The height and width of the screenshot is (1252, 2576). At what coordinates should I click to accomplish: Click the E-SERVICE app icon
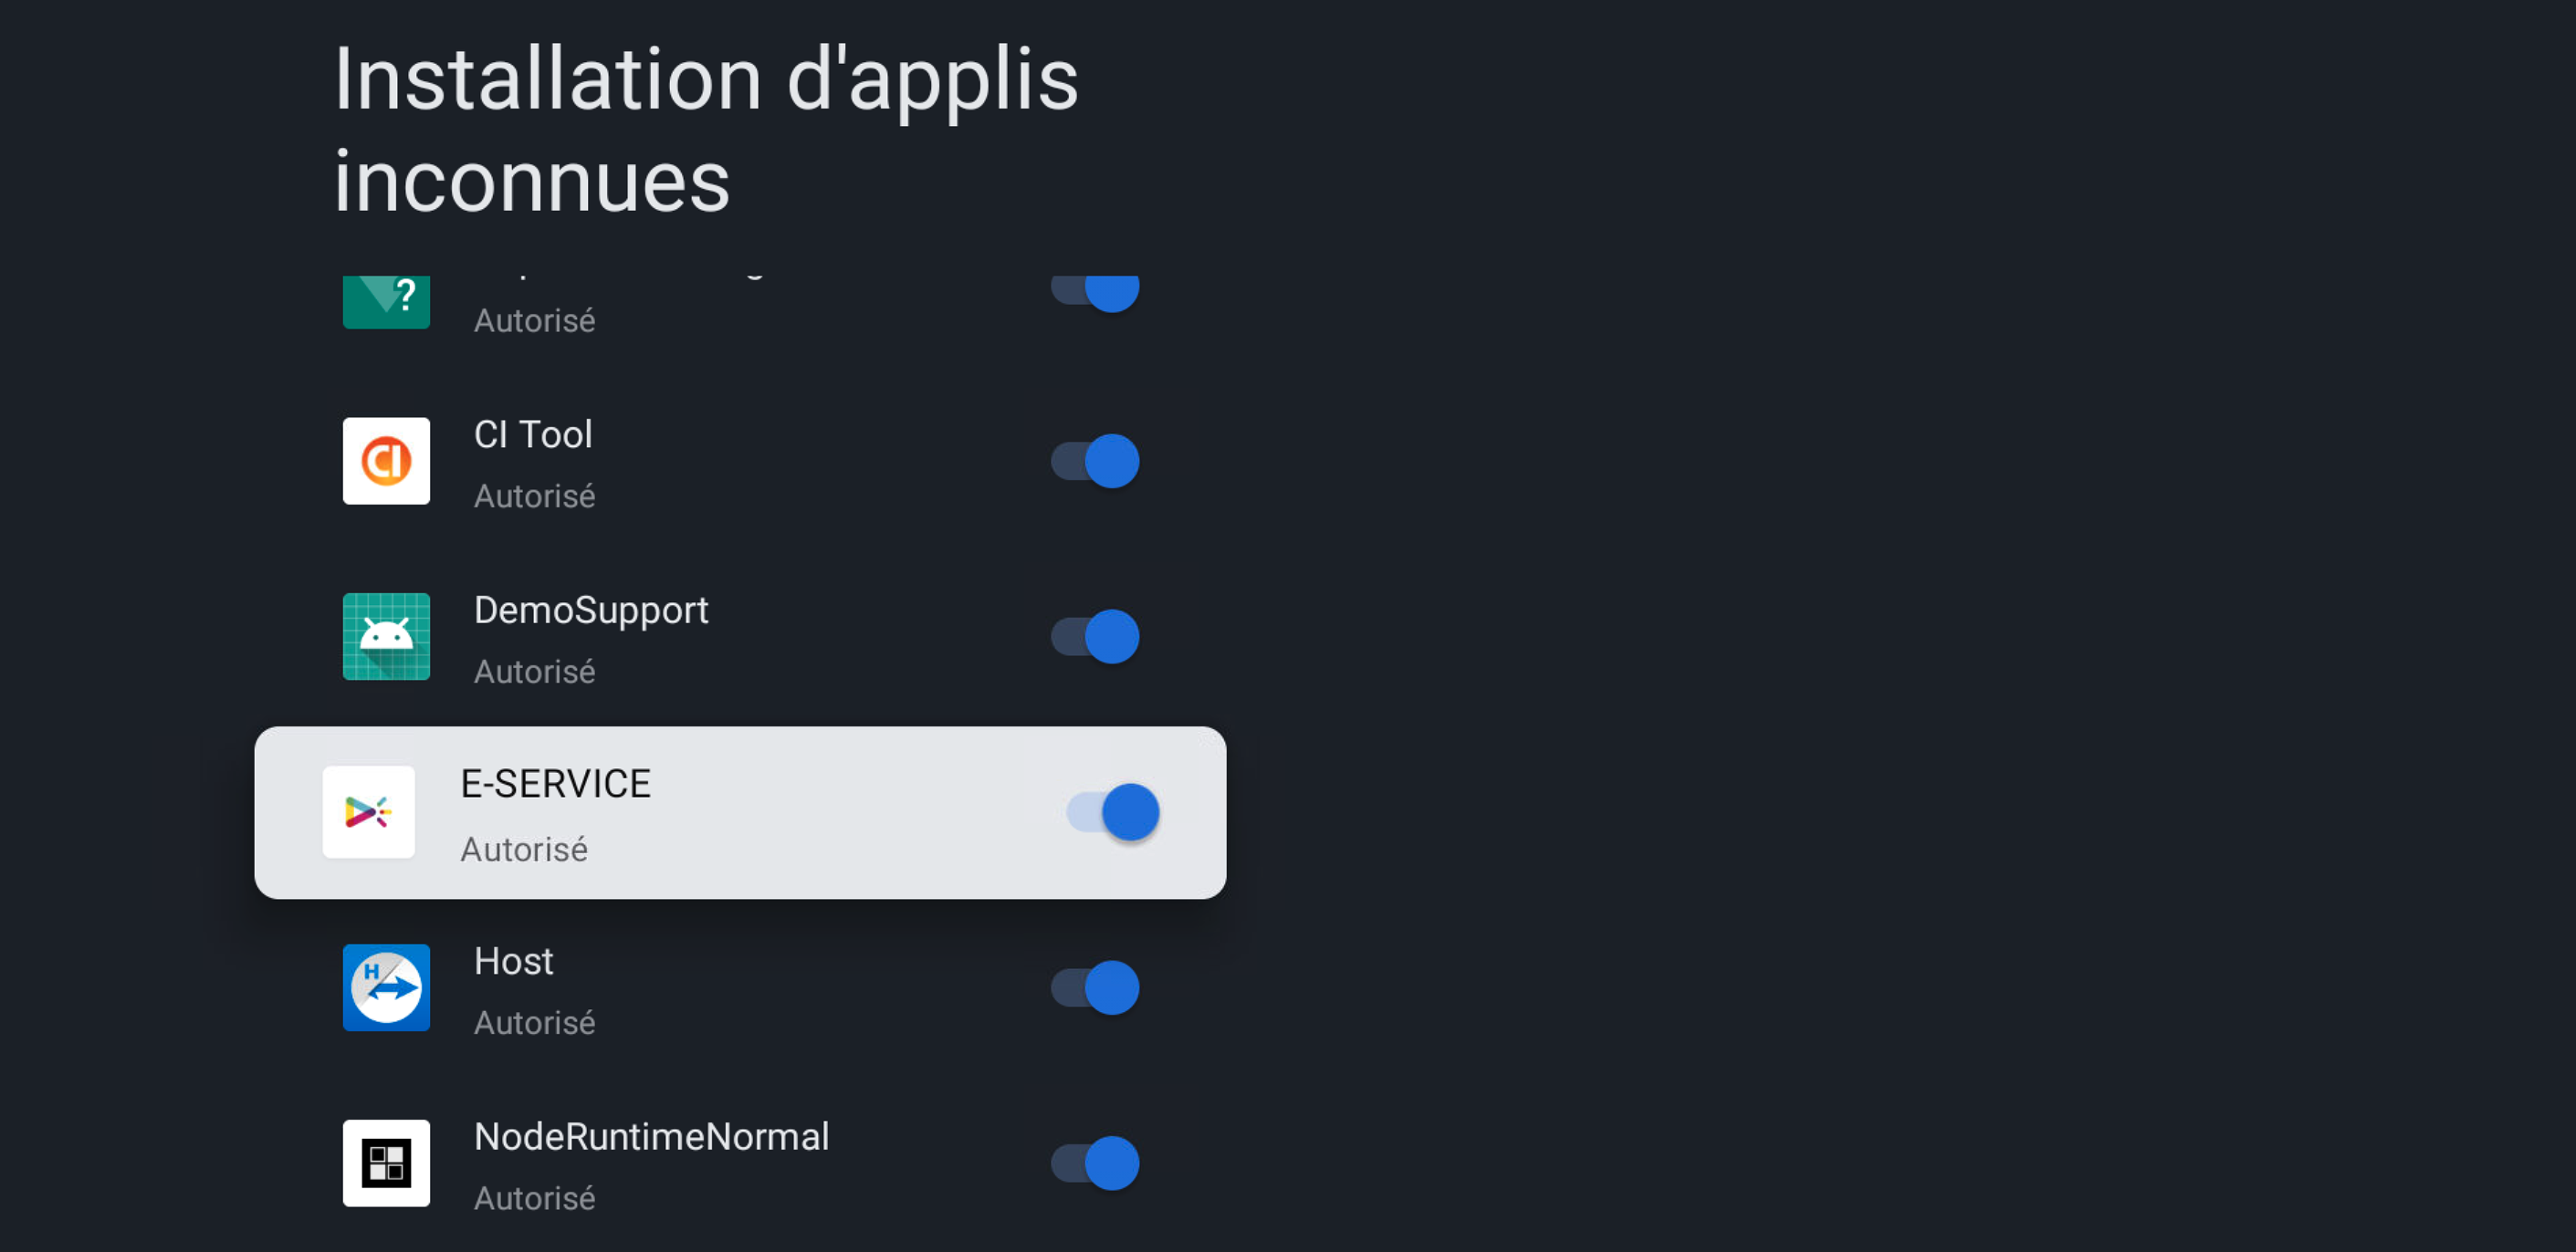pyautogui.click(x=368, y=812)
